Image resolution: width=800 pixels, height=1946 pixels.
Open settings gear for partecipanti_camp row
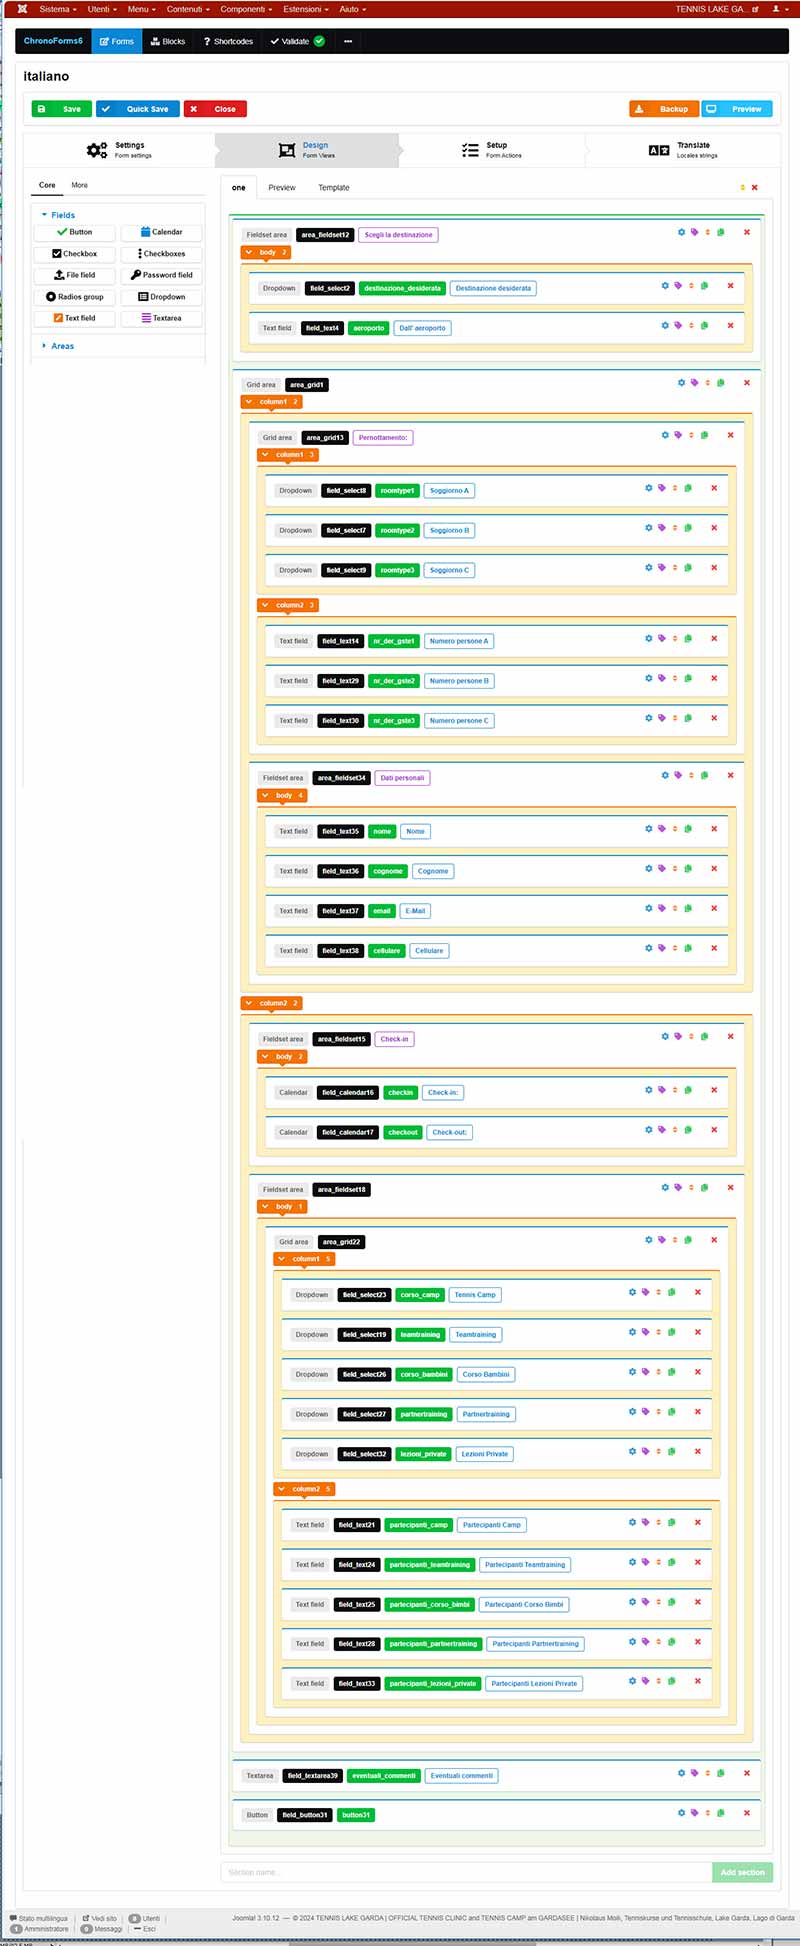(632, 1522)
